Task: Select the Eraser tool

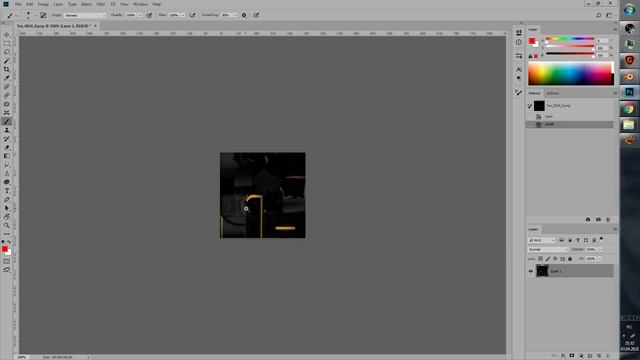Action: (7, 147)
